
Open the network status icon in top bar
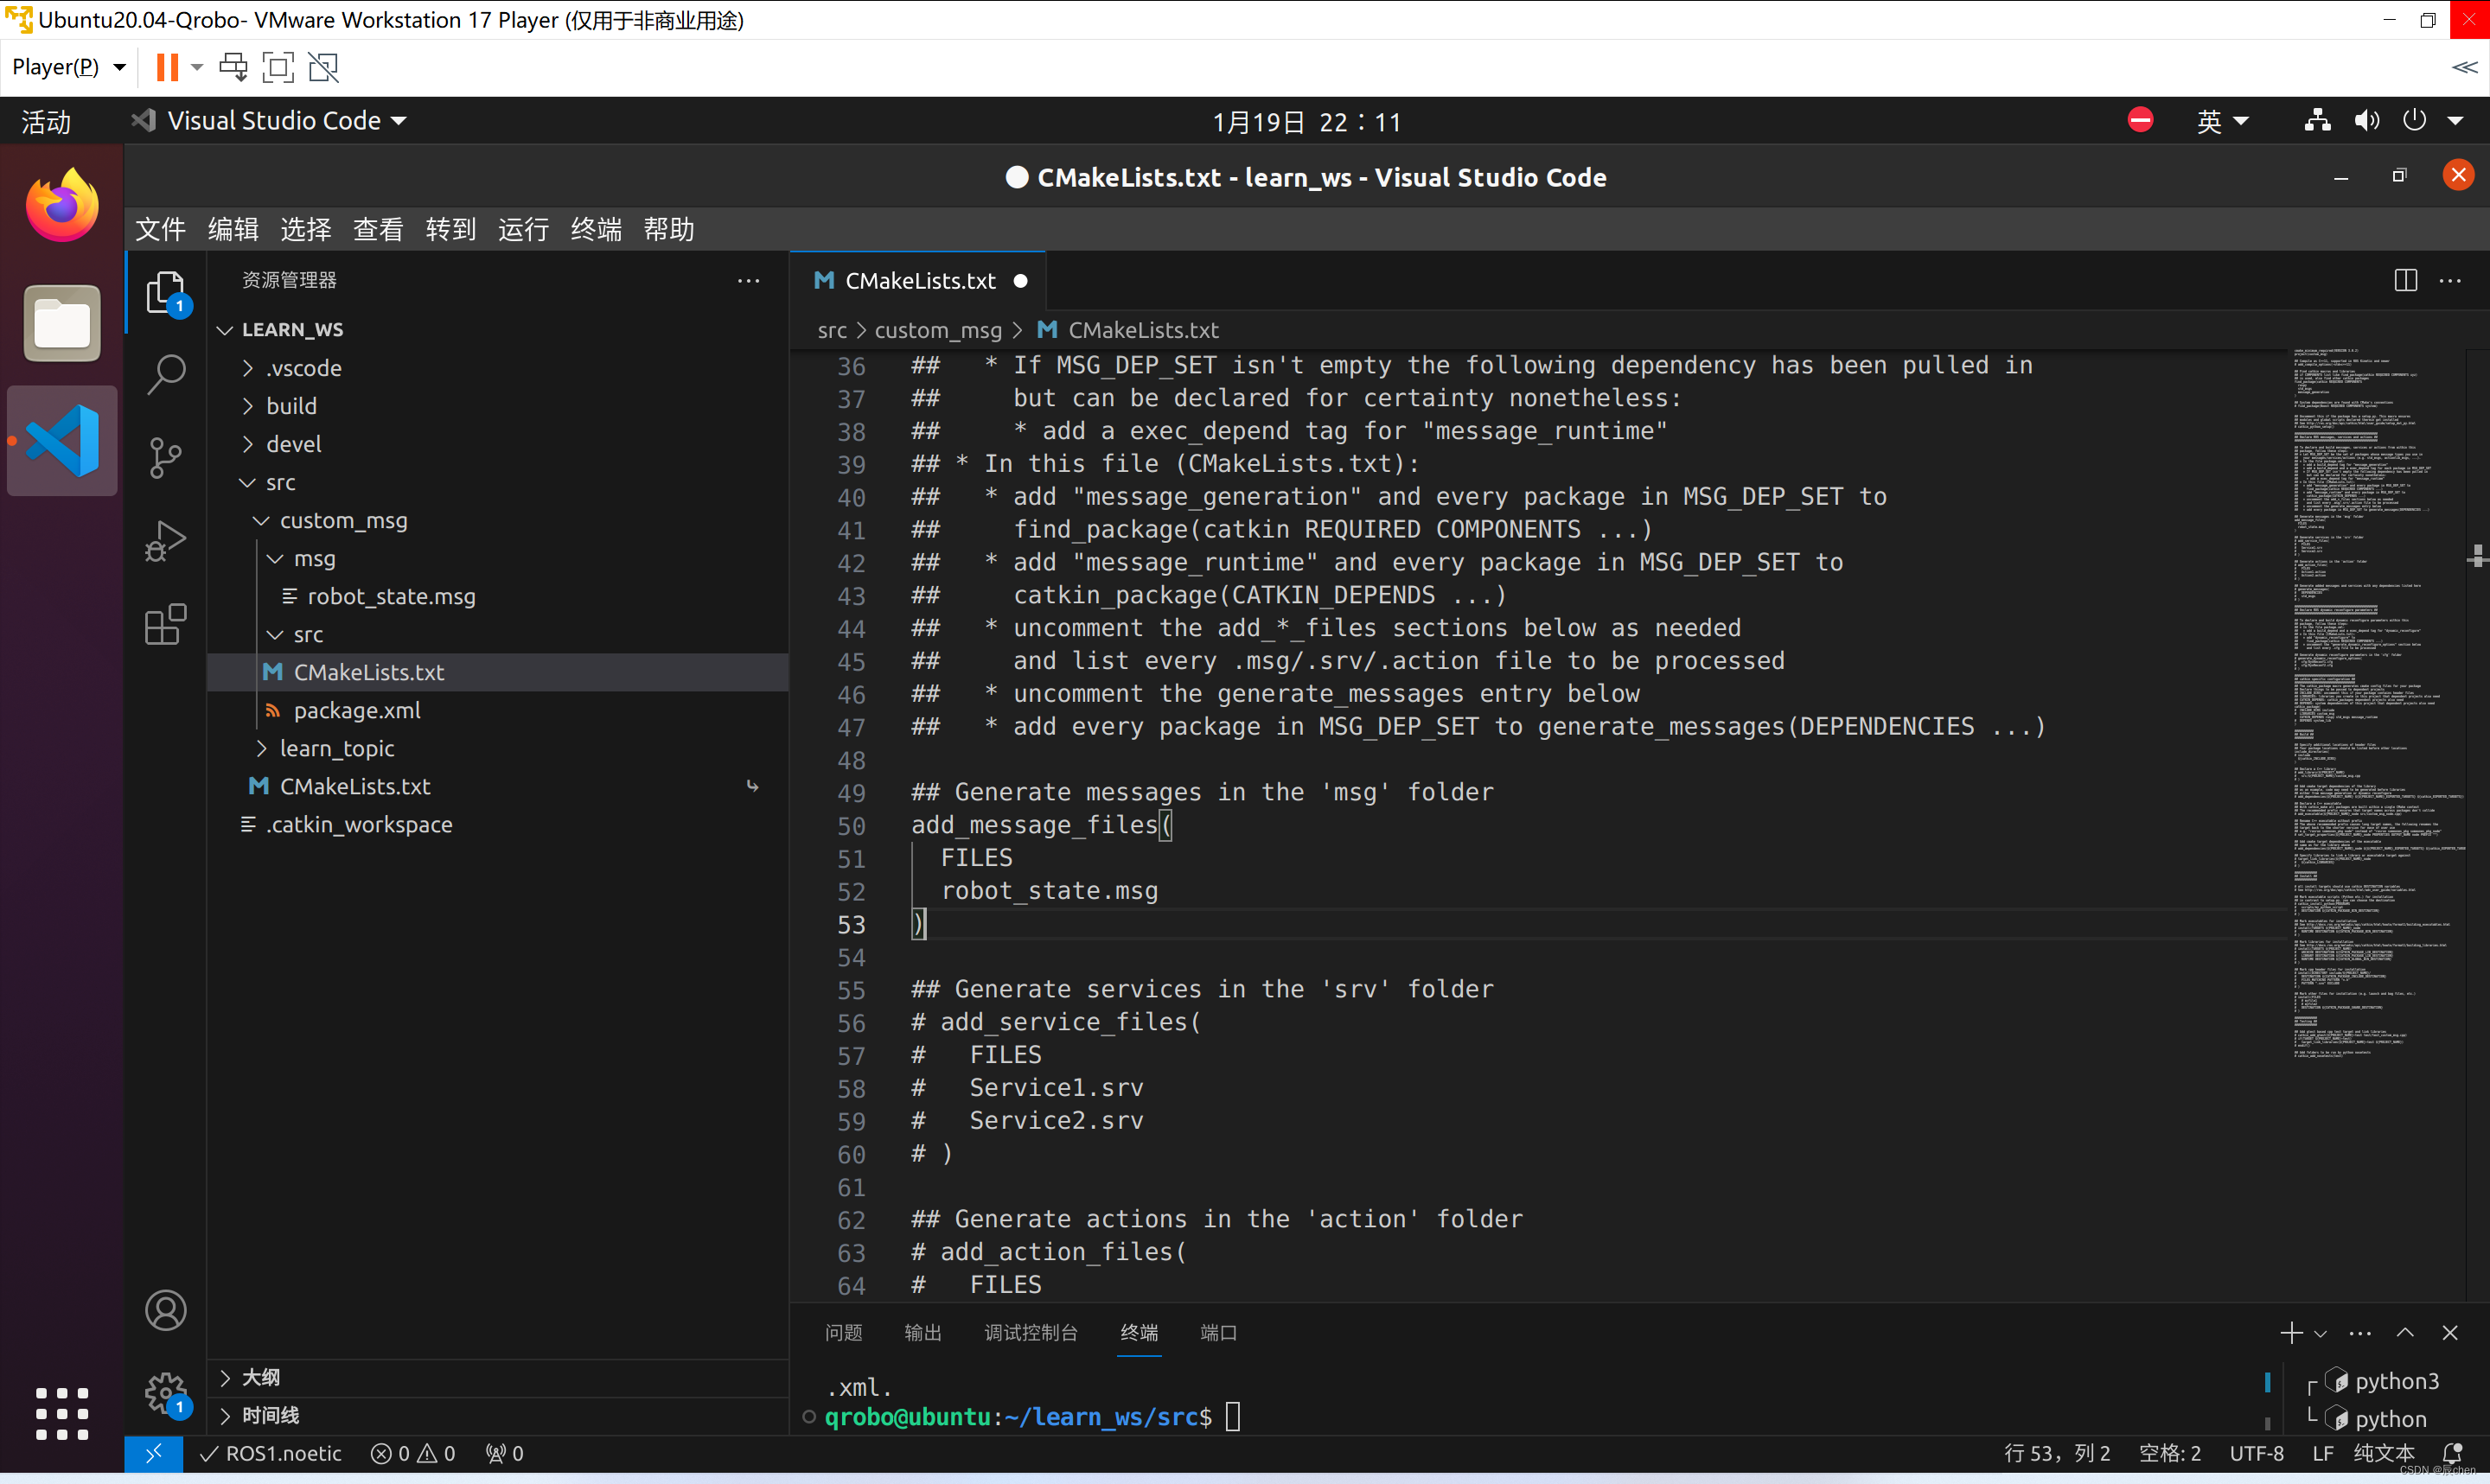tap(2317, 121)
